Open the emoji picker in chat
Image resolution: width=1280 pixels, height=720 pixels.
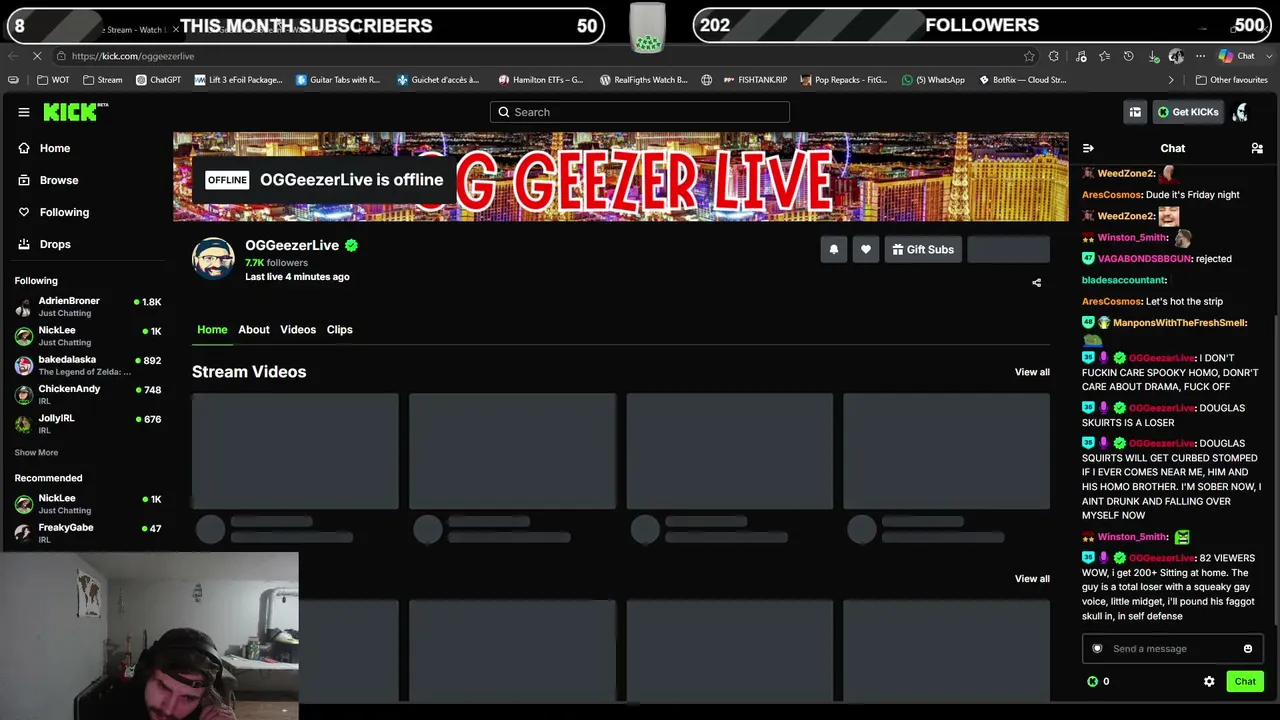point(1248,649)
